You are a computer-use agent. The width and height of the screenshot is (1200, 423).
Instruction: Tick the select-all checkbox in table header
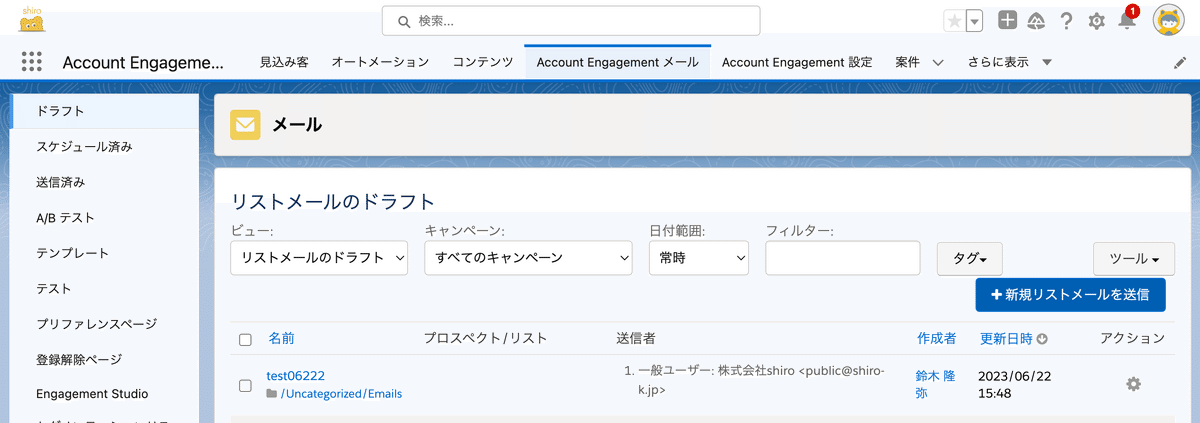click(245, 340)
